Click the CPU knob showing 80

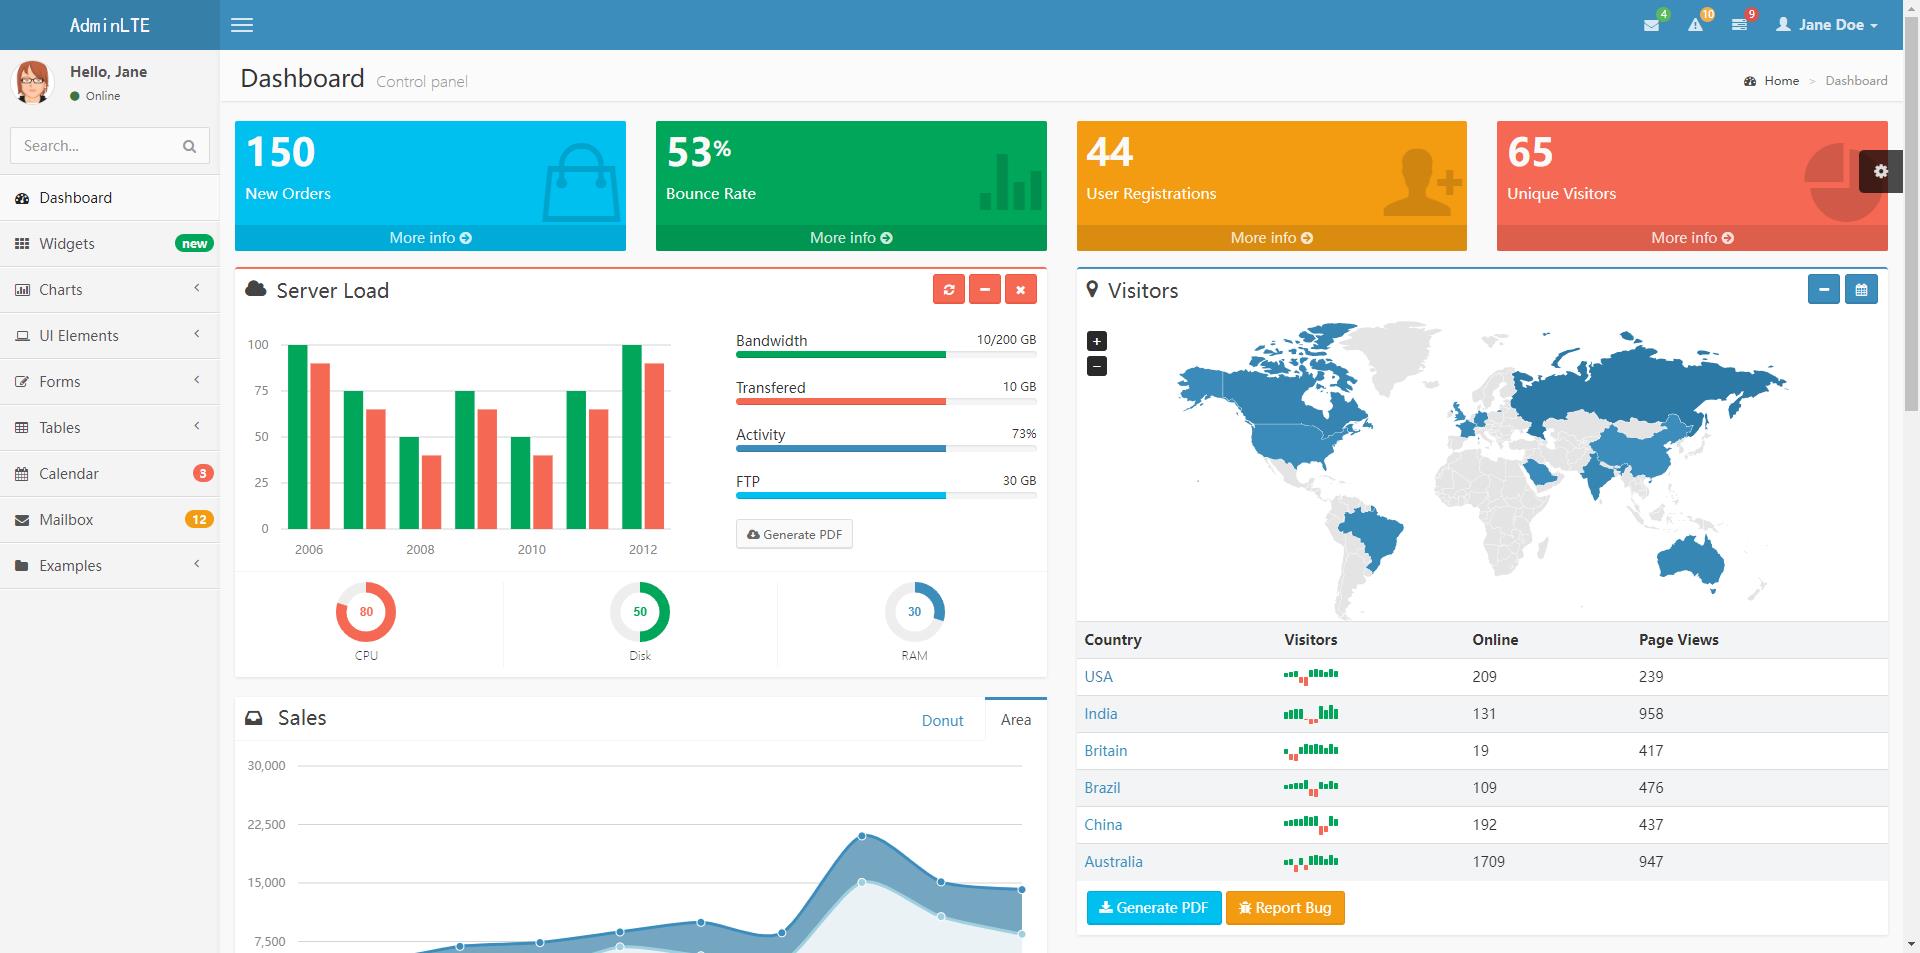click(366, 612)
